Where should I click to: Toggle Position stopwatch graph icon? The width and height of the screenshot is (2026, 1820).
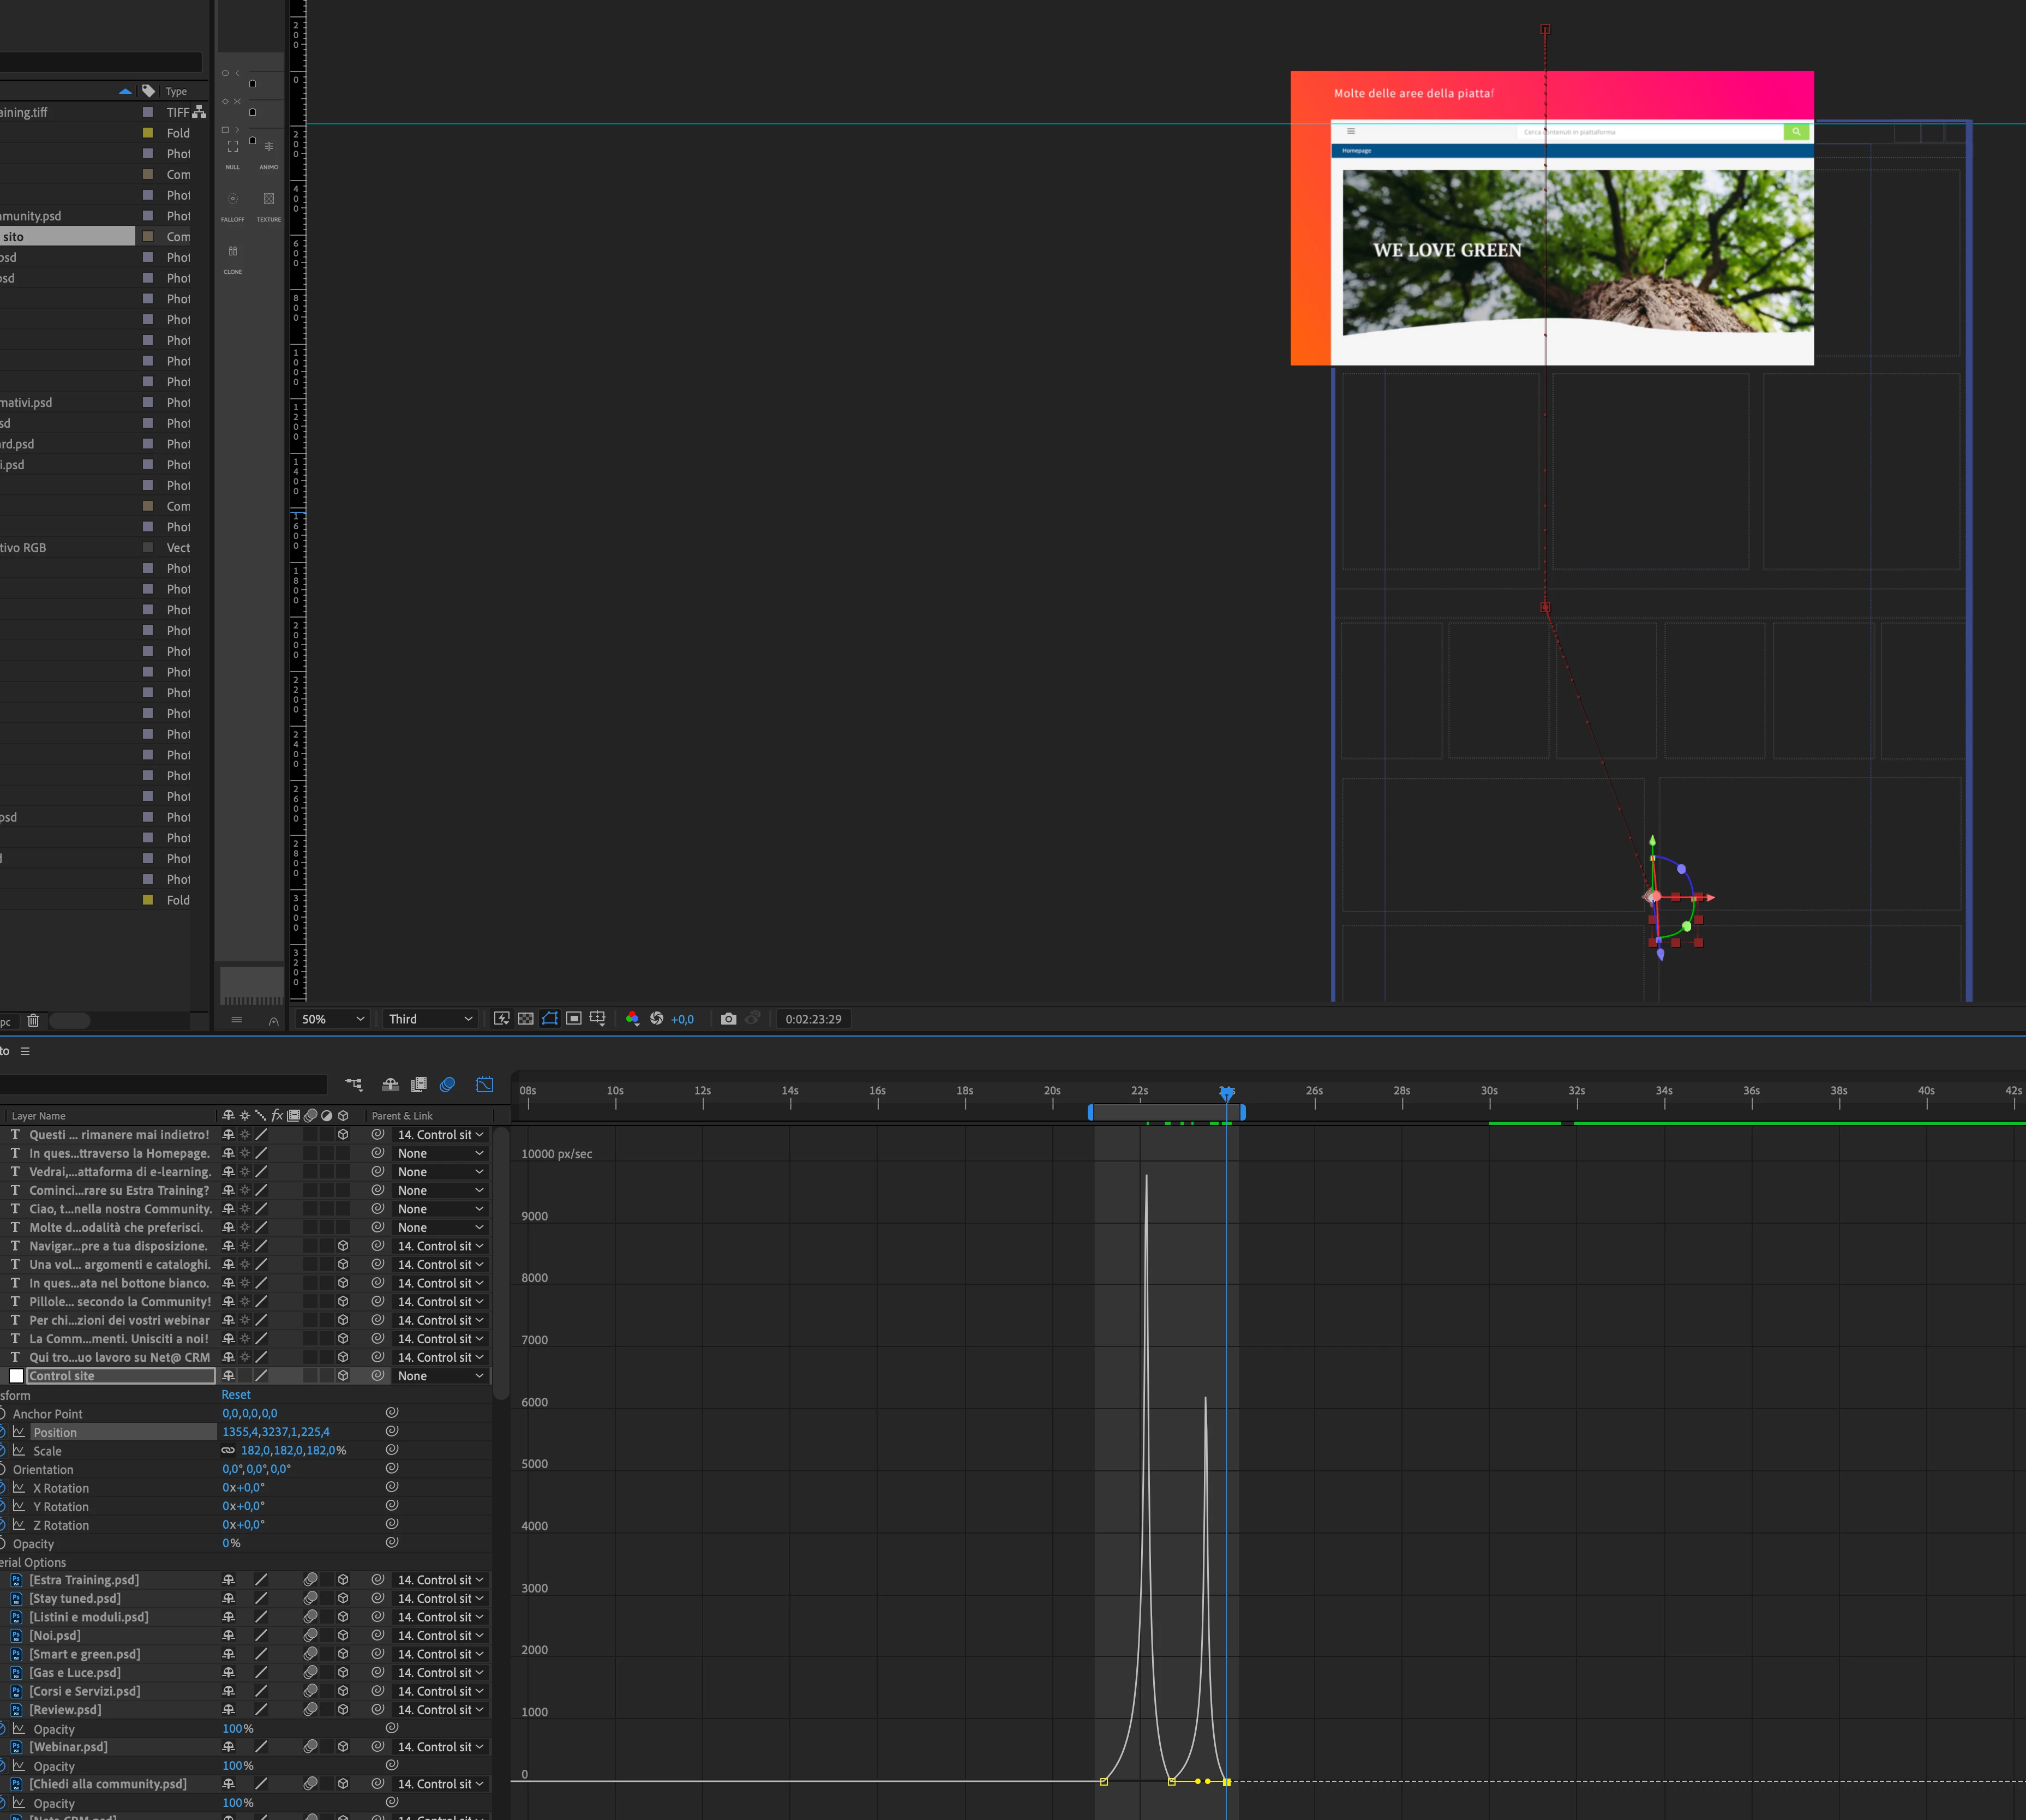click(19, 1432)
